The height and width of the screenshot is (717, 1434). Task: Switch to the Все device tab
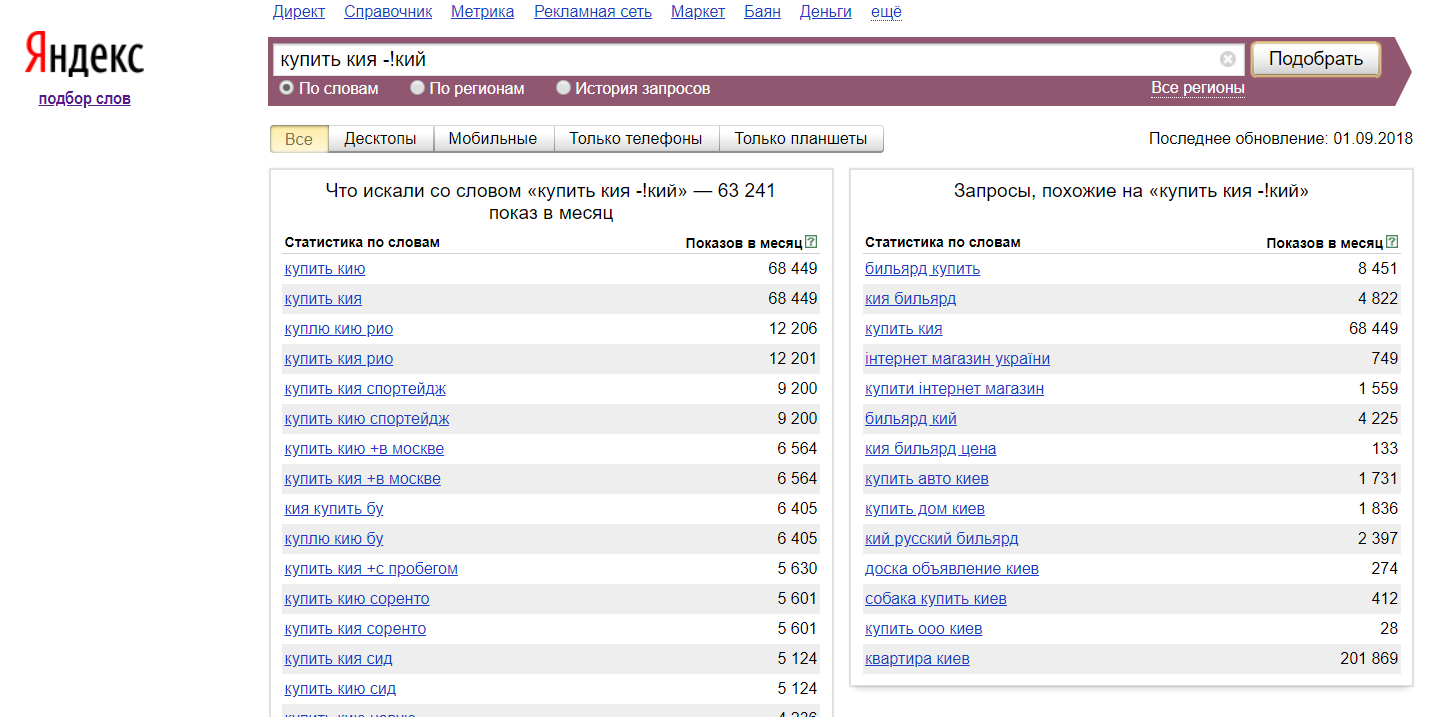tap(299, 139)
